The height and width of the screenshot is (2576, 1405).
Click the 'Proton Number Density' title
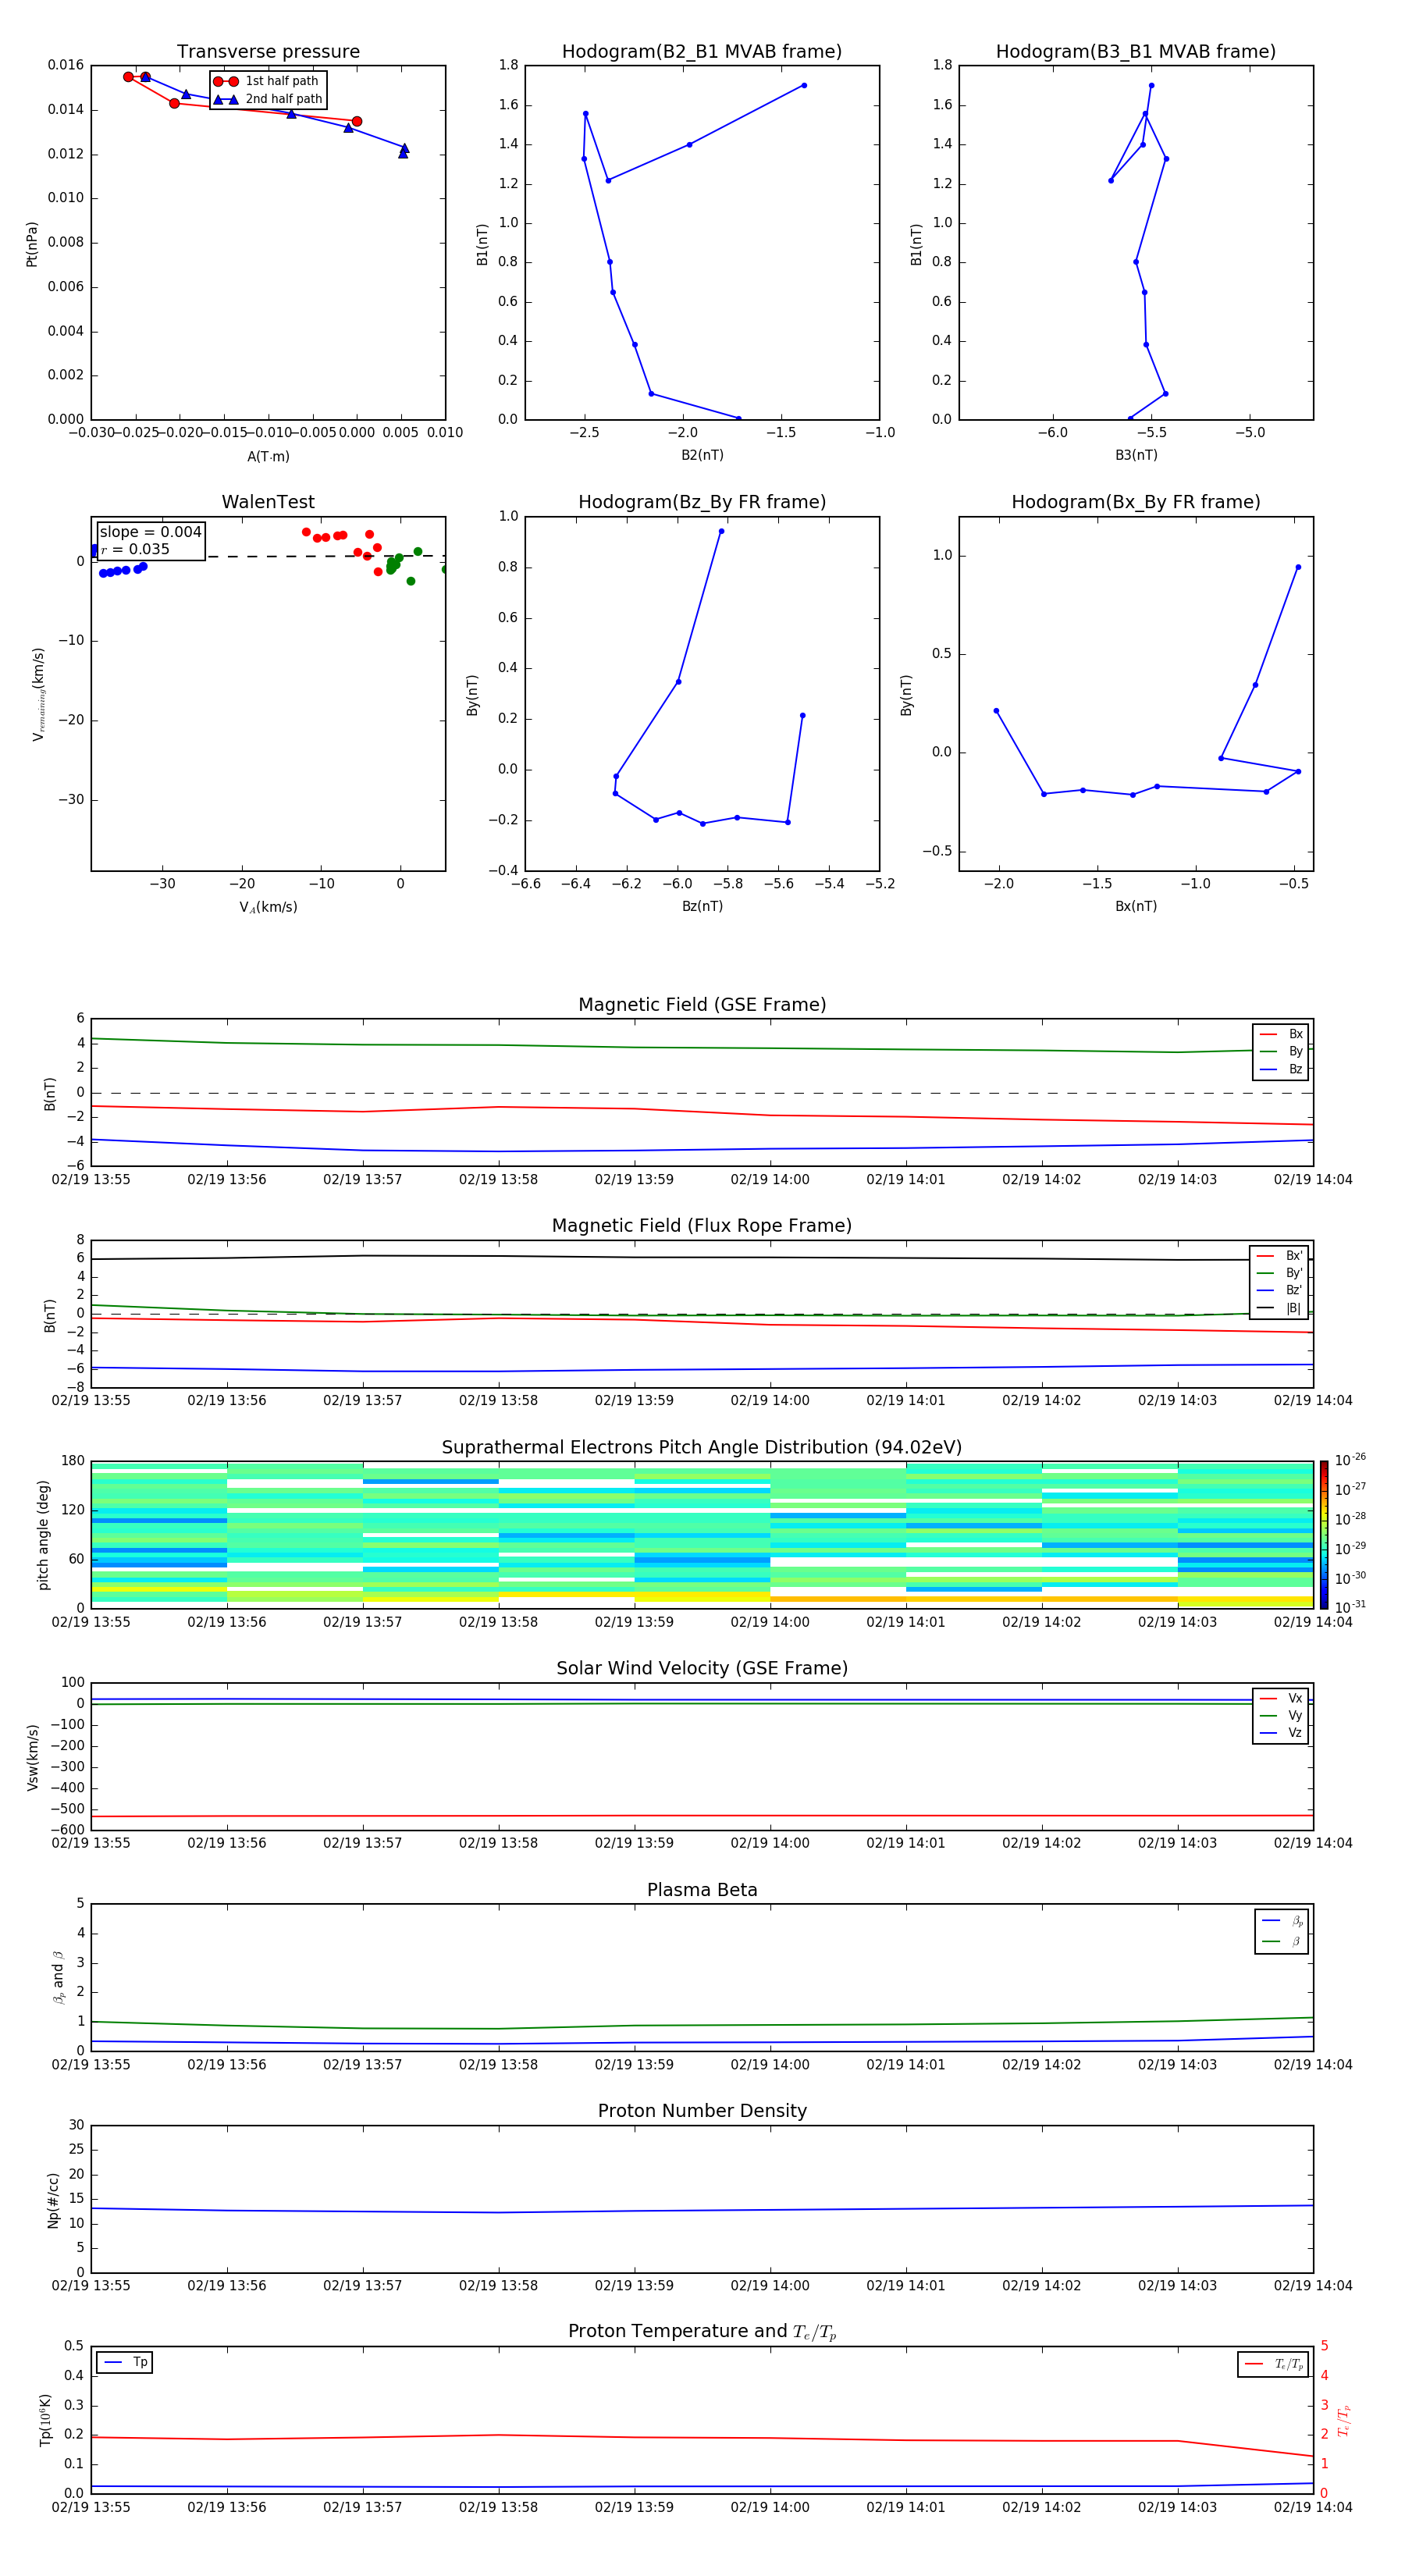tap(702, 2111)
